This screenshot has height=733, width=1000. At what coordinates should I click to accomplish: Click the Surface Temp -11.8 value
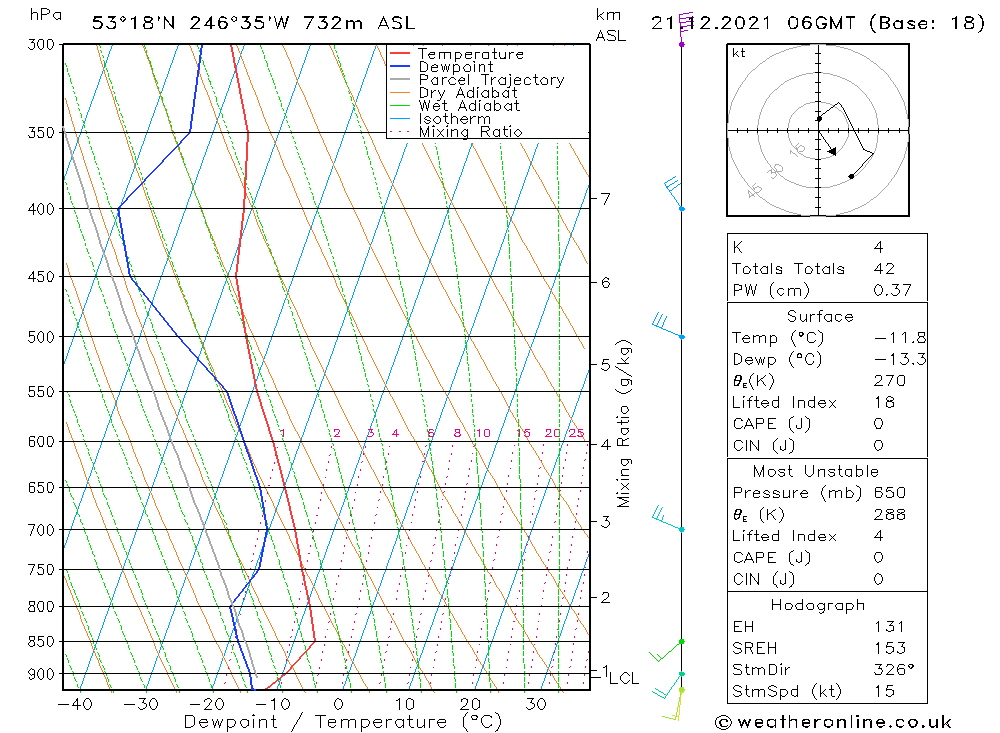[900, 337]
